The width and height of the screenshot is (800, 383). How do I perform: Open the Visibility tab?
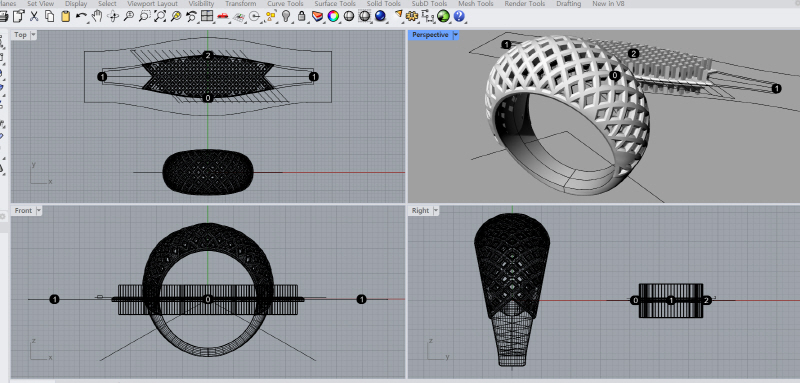202,4
